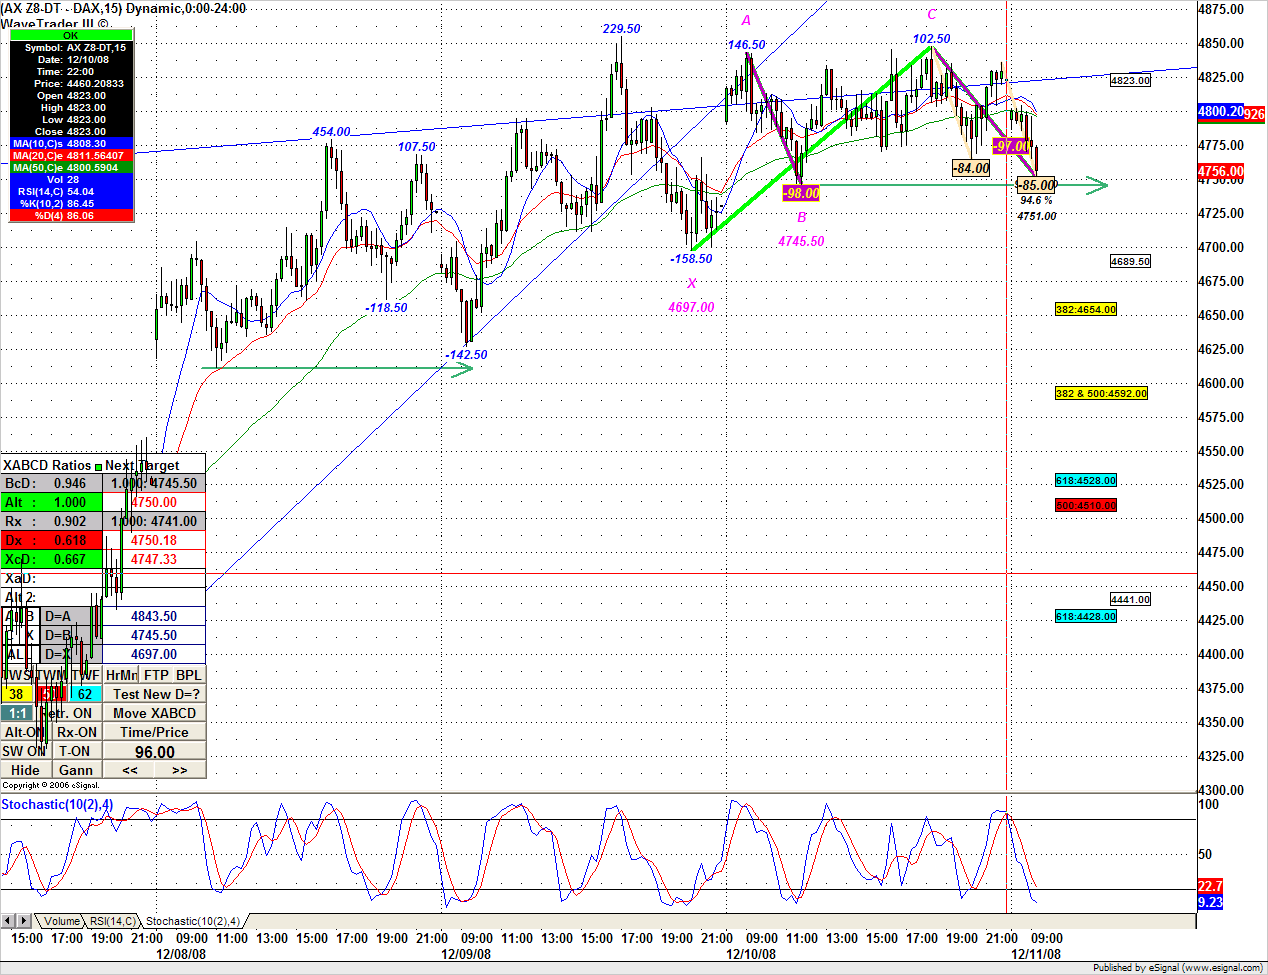Image resolution: width=1268 pixels, height=975 pixels.
Task: Click the 4750.18 target value
Action: coord(154,541)
